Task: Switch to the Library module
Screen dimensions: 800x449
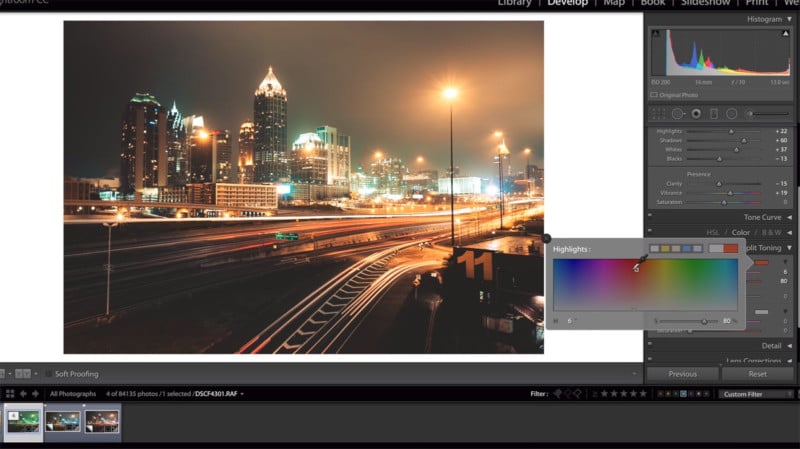Action: (x=514, y=3)
